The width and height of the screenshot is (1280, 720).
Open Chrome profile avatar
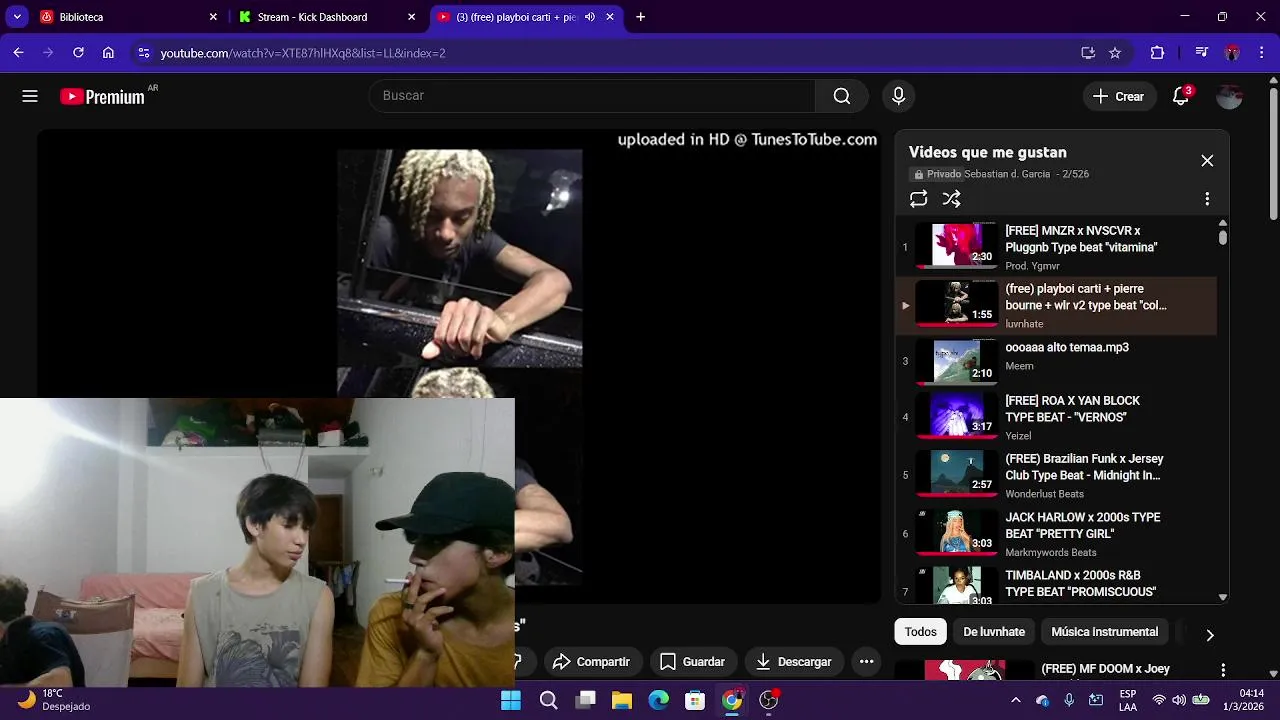[1232, 53]
